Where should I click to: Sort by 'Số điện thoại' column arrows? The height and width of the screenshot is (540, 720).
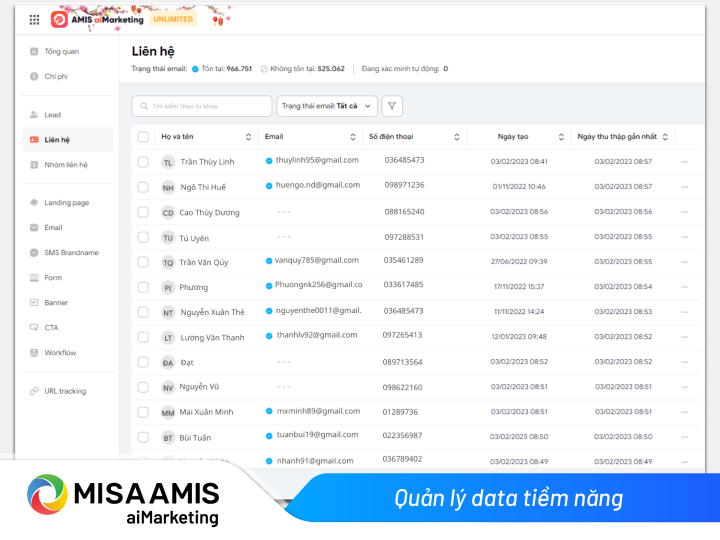[x=457, y=137]
